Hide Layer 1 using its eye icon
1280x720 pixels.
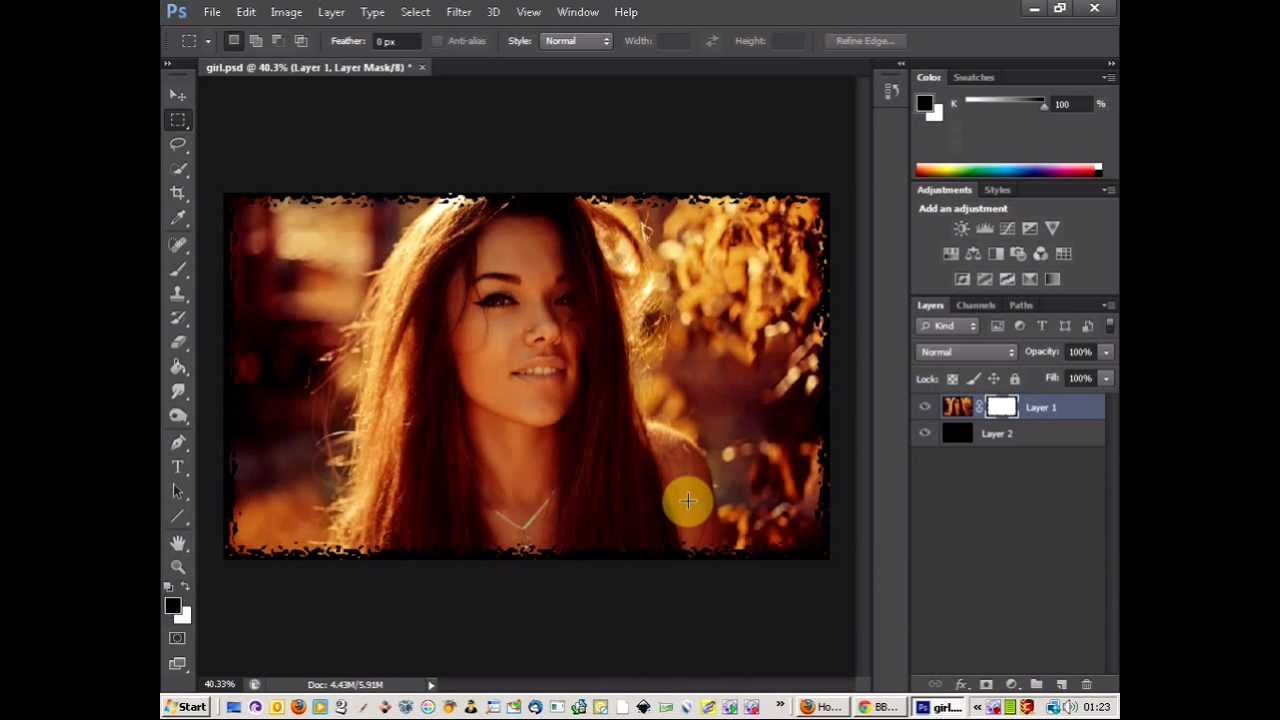[925, 407]
